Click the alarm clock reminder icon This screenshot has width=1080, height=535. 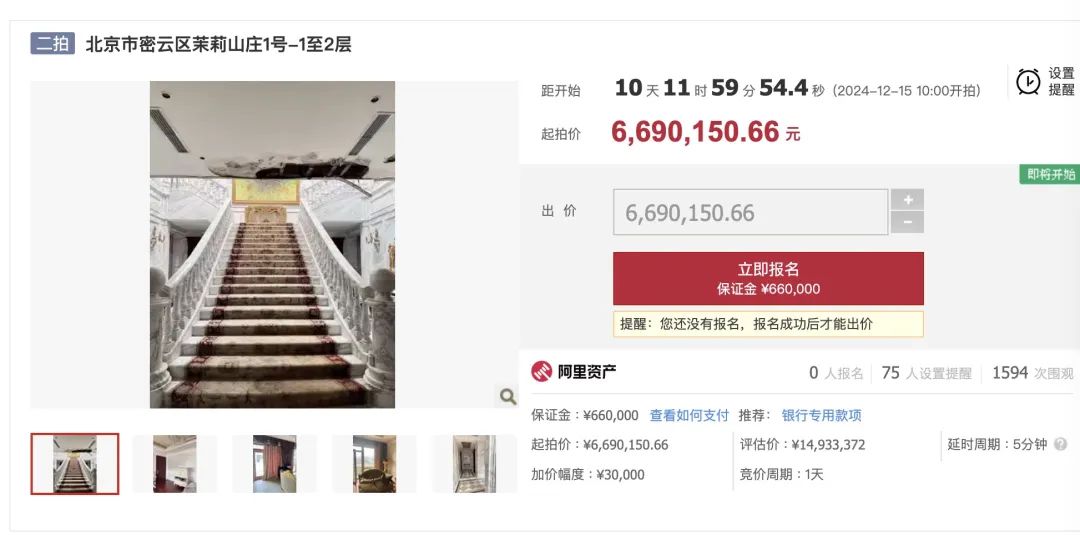tap(1028, 82)
